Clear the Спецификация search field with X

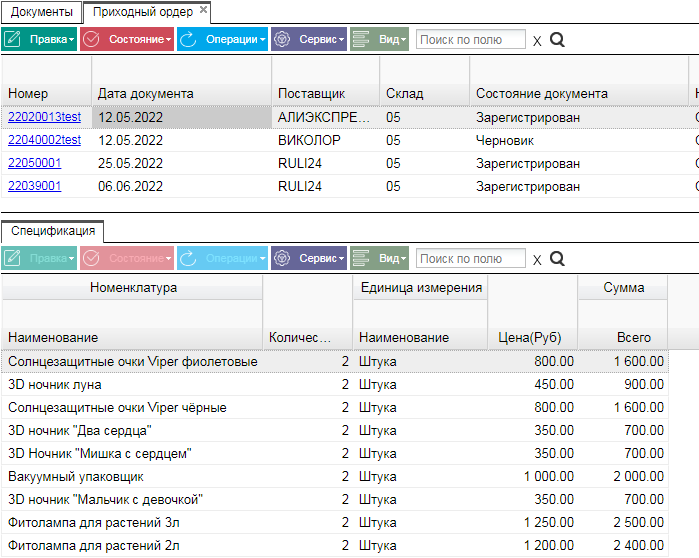[x=537, y=260]
